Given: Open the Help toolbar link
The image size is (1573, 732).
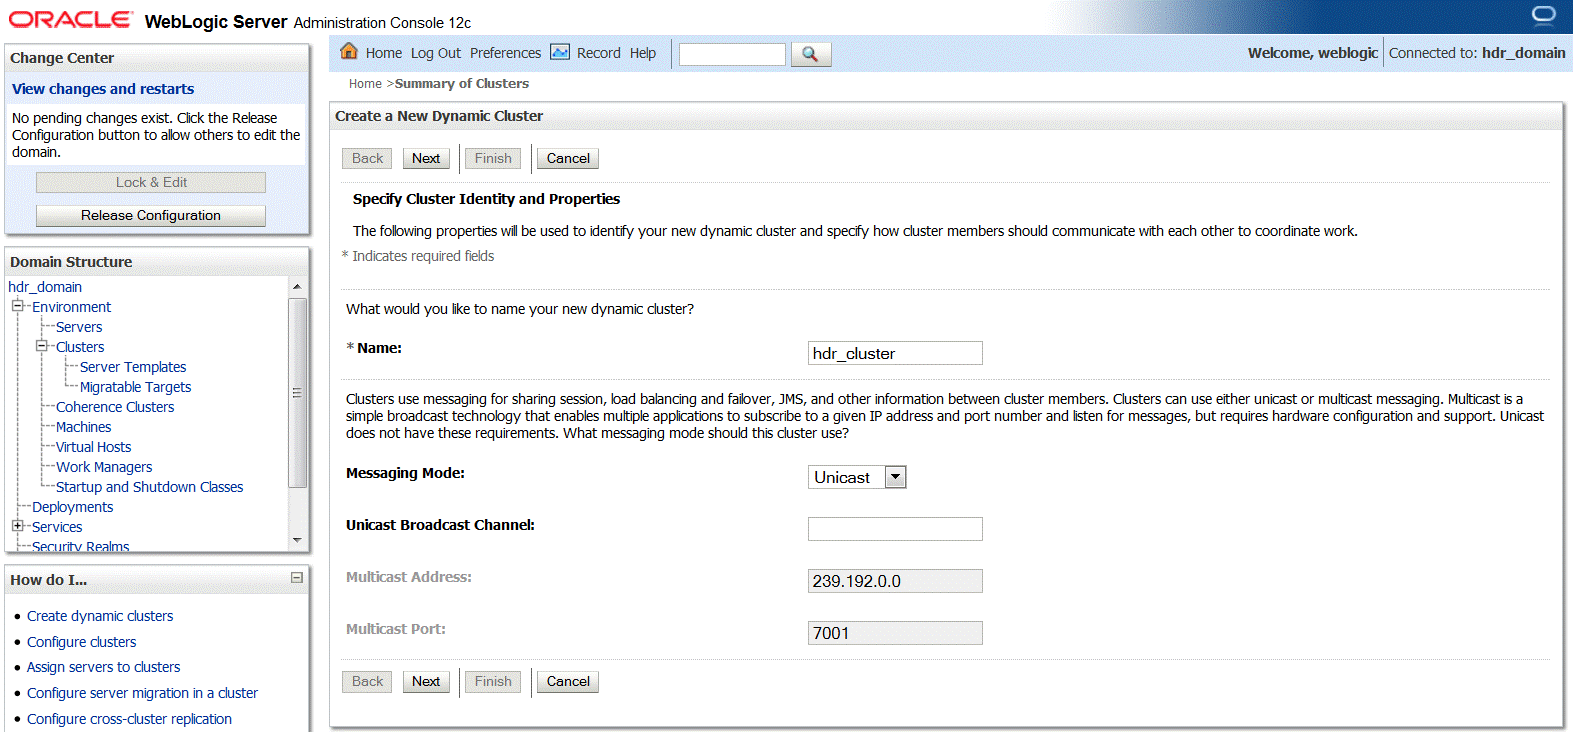Looking at the screenshot, I should pyautogui.click(x=643, y=53).
